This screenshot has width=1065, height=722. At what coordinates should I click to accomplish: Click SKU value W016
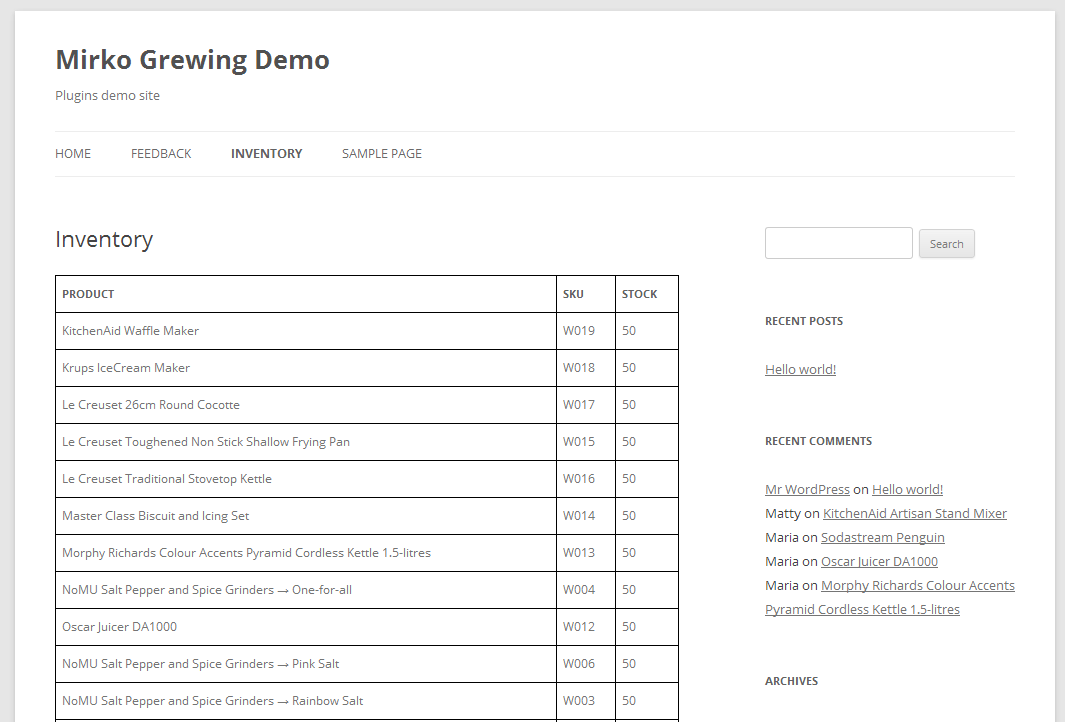(x=579, y=480)
